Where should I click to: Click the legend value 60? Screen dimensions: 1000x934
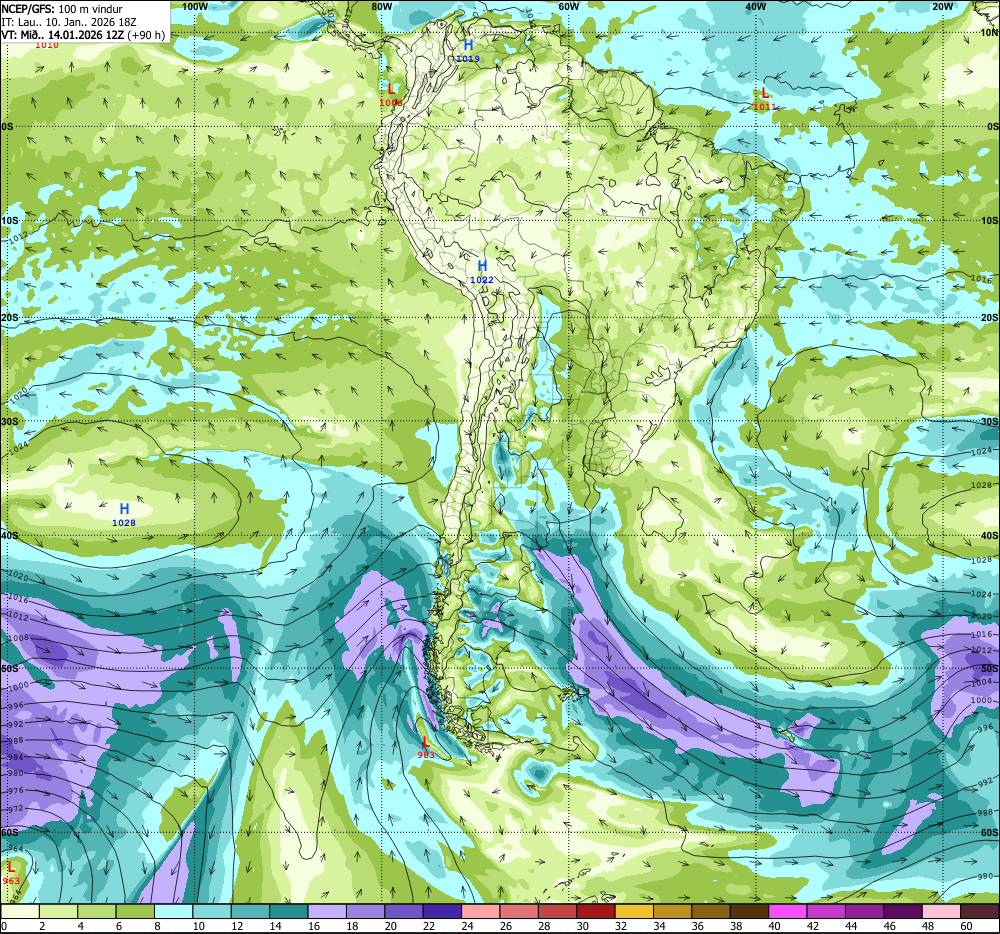966,926
